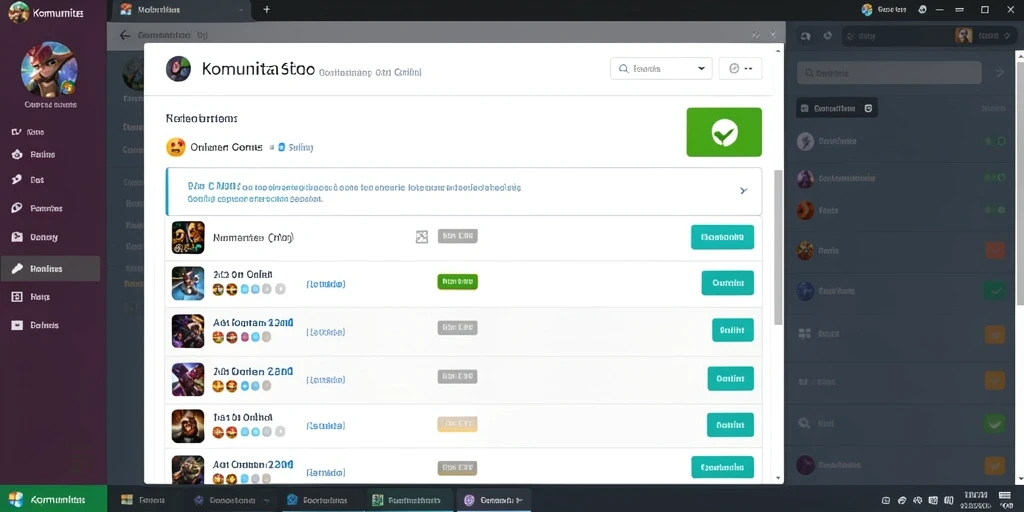This screenshot has height=512, width=1024.
Task: Click the lightning bolt avatar in the right panel
Action: click(x=805, y=141)
